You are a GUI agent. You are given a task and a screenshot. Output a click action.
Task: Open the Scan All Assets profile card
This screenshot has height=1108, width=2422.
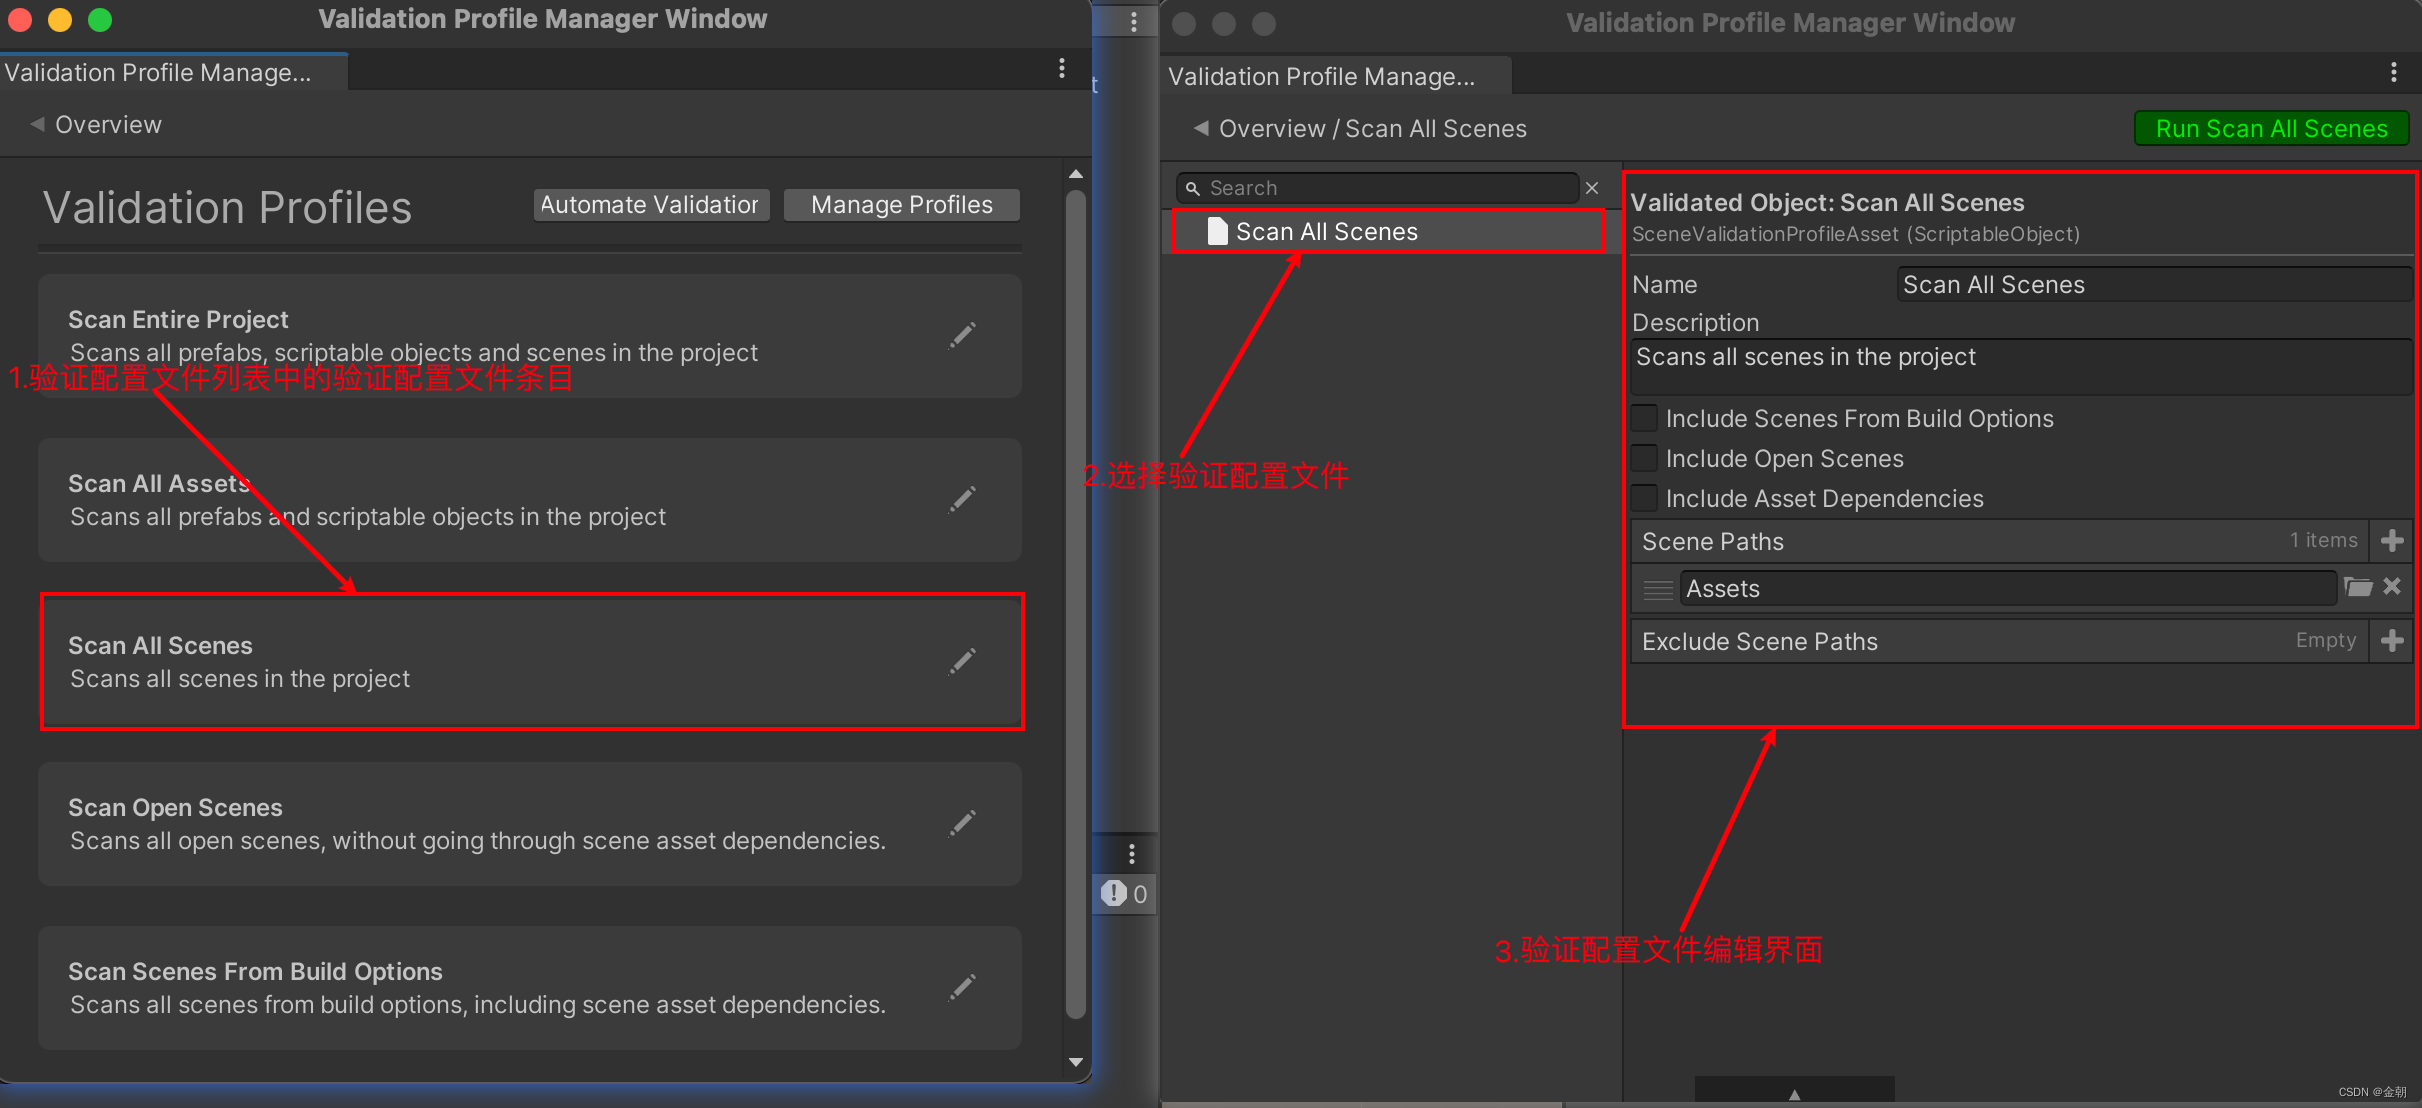[x=530, y=499]
